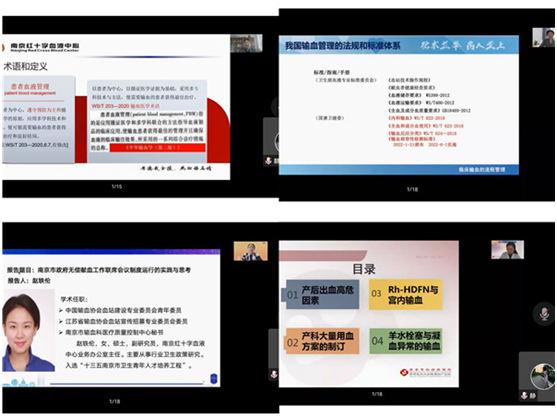The image size is (557, 419).
Task: Click the blue progress line under the speaker bio
Action: click(x=127, y=383)
